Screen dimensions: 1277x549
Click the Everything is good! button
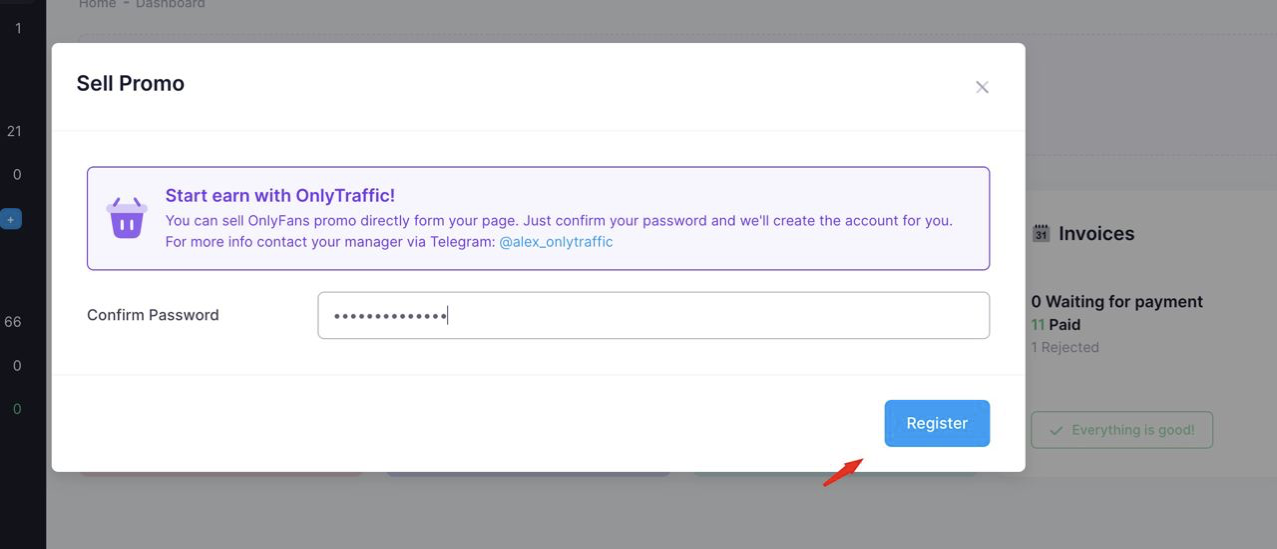[x=1121, y=430]
